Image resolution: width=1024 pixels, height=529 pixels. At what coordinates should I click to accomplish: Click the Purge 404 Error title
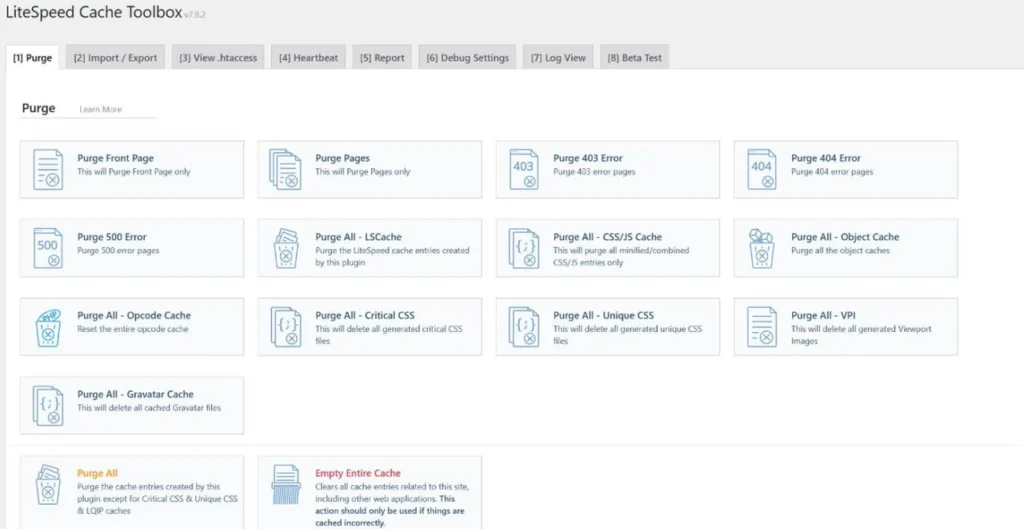pyautogui.click(x=826, y=158)
